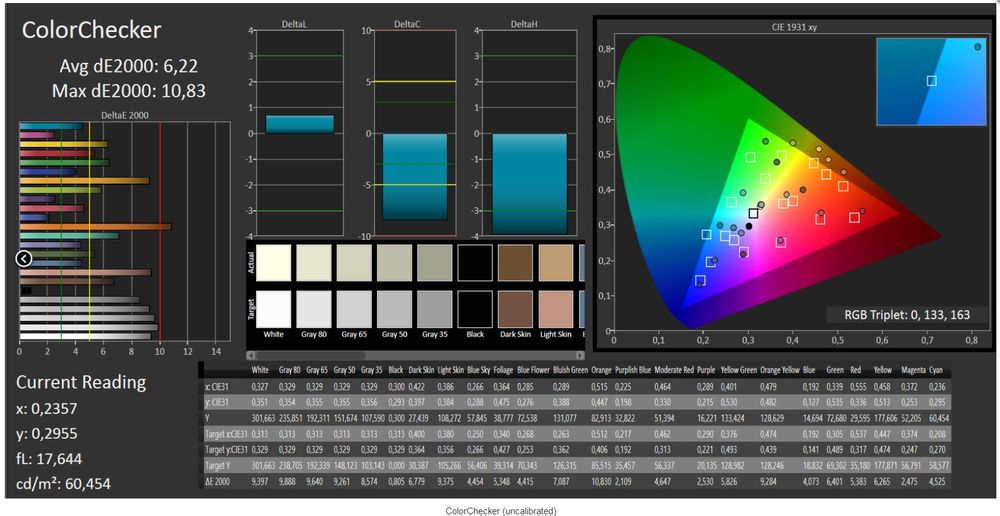Click the "y: 0,2955" reading
The width and height of the screenshot is (1000, 516).
pyautogui.click(x=46, y=434)
